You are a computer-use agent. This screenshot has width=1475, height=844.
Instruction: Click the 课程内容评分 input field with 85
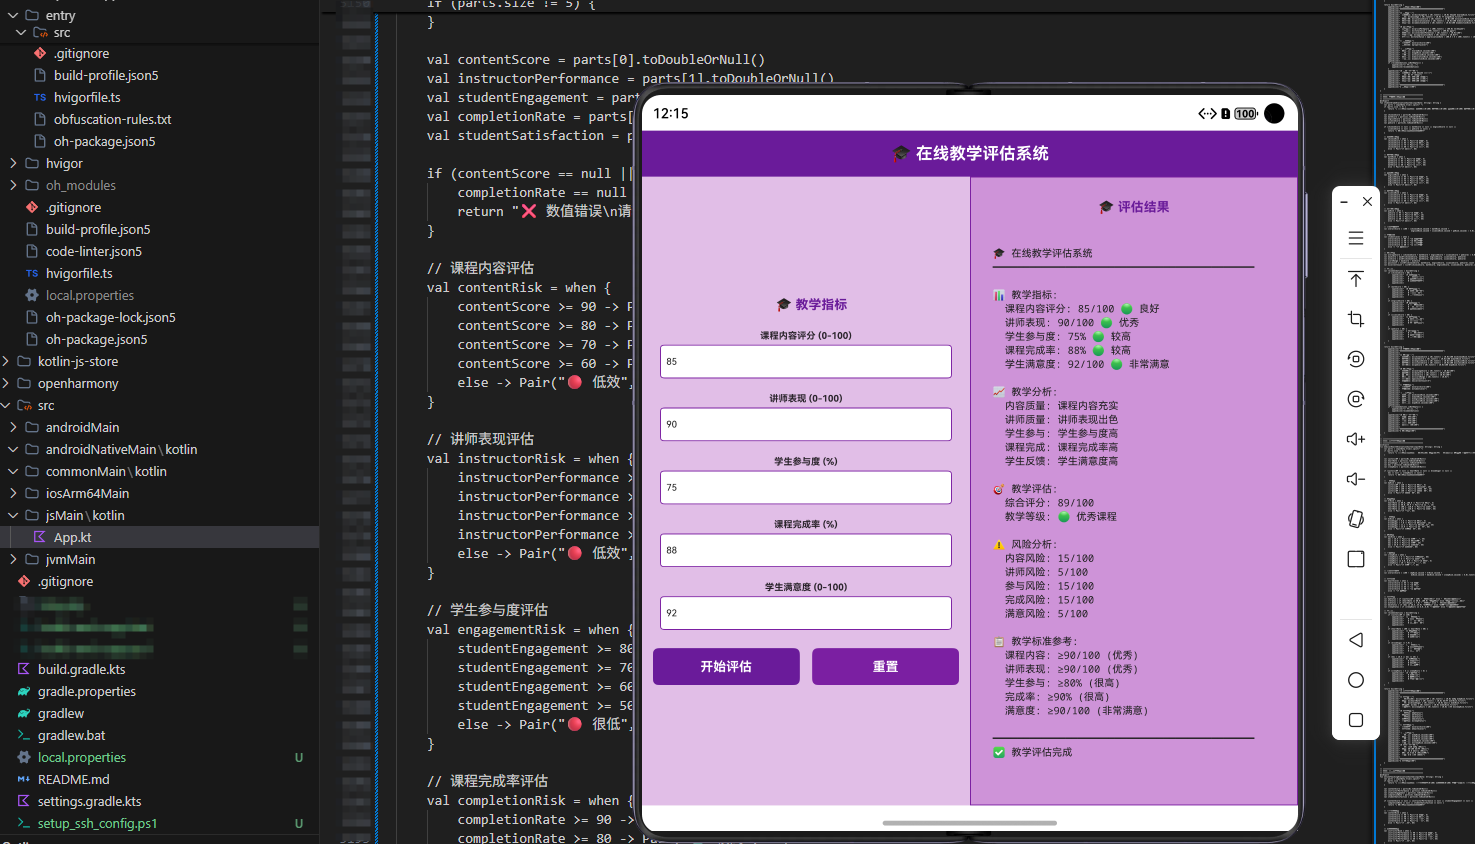(806, 362)
